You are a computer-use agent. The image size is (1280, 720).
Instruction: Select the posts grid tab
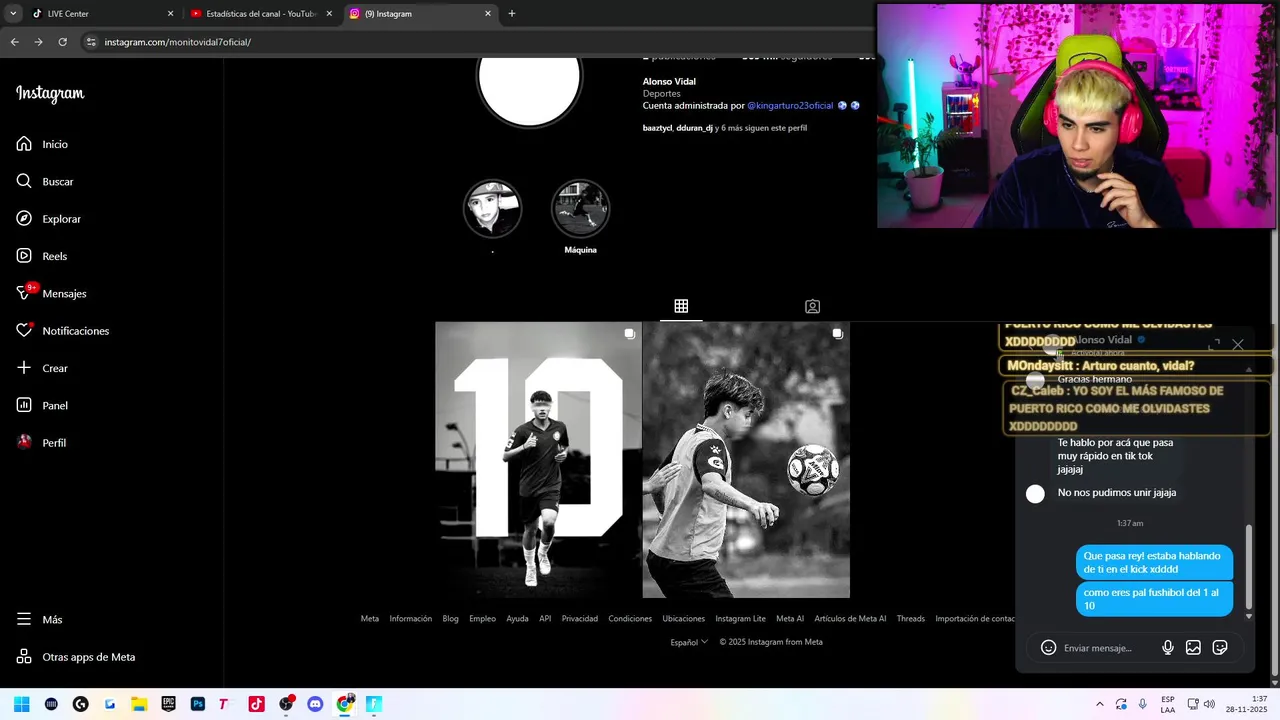(681, 306)
